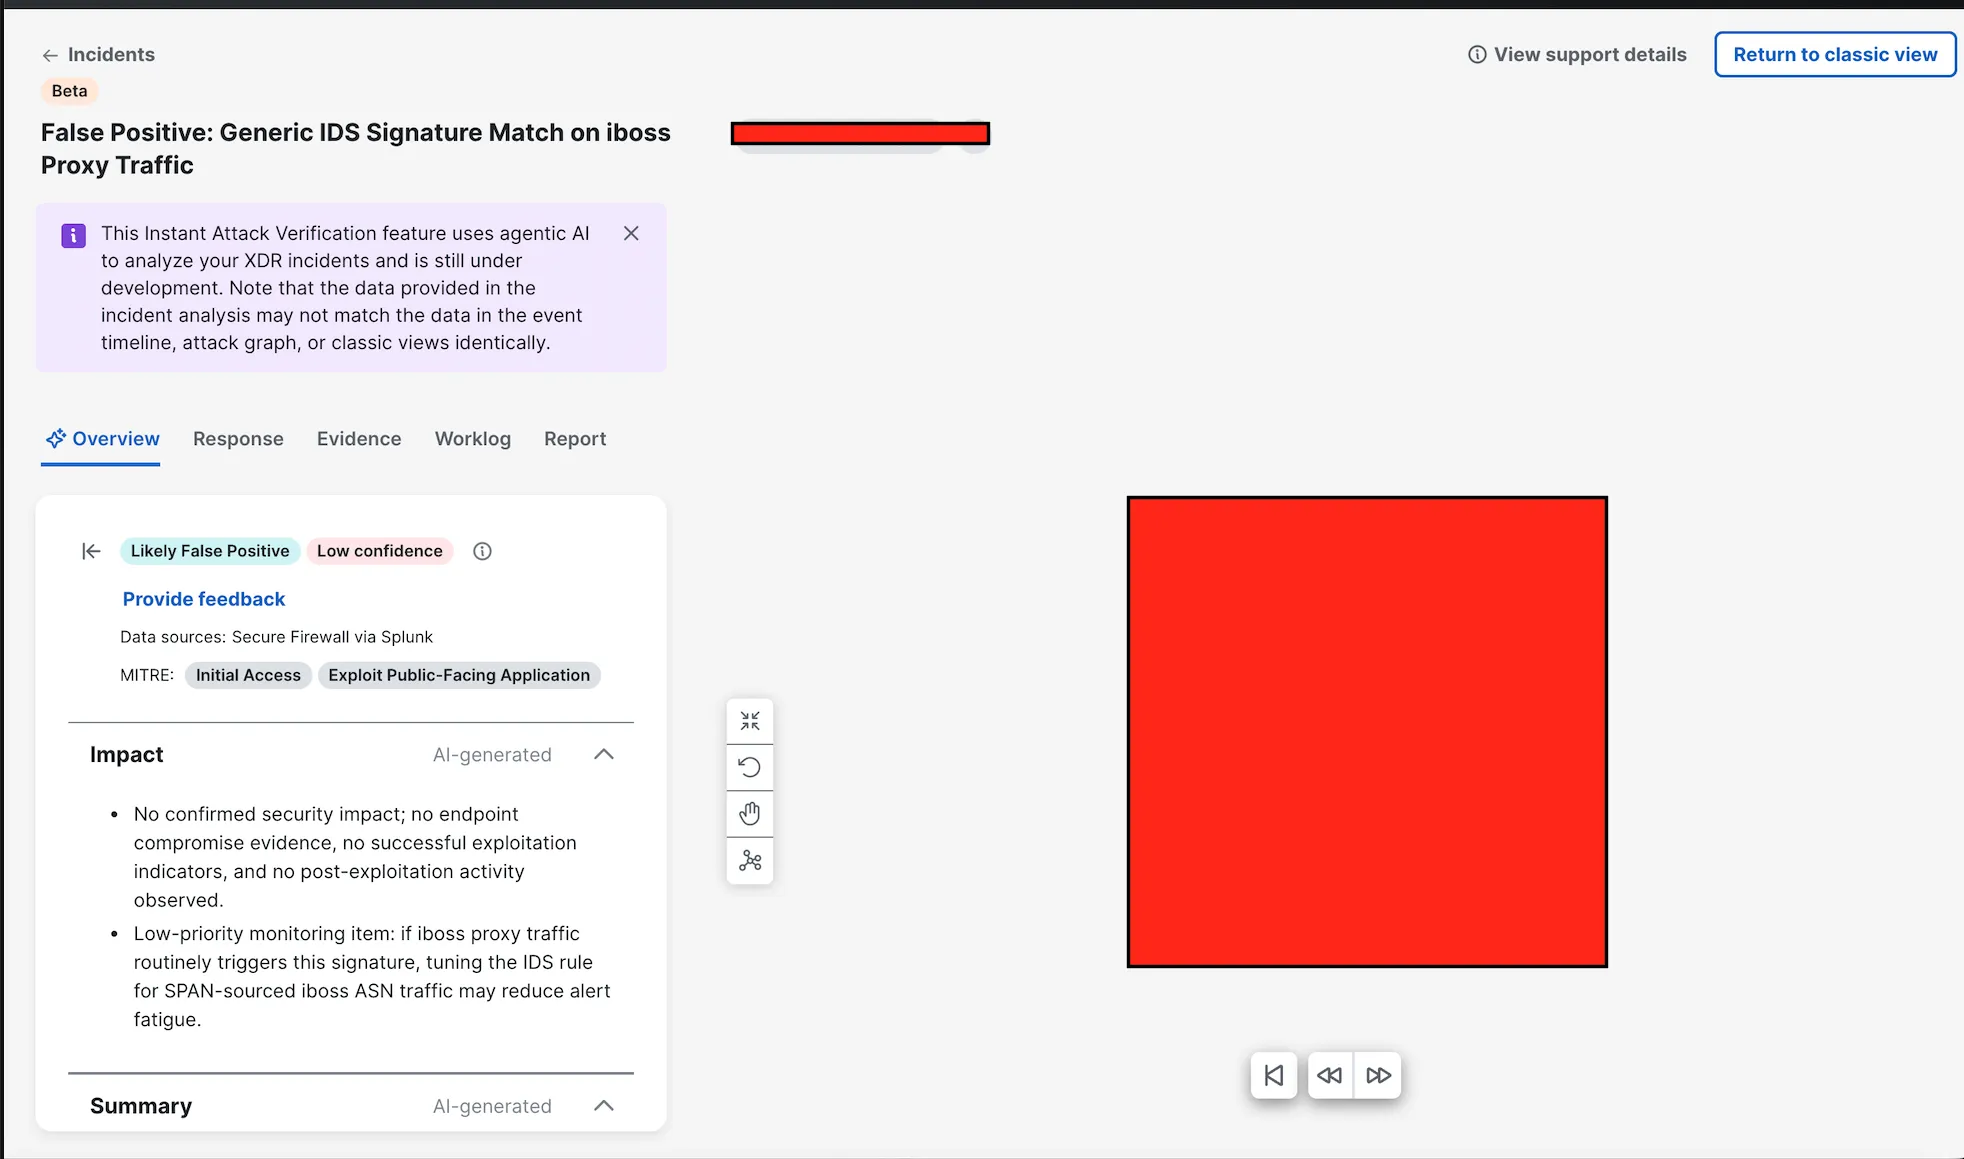Click the graph layout nodes icon
Viewport: 1964px width, 1159px height.
[x=750, y=860]
